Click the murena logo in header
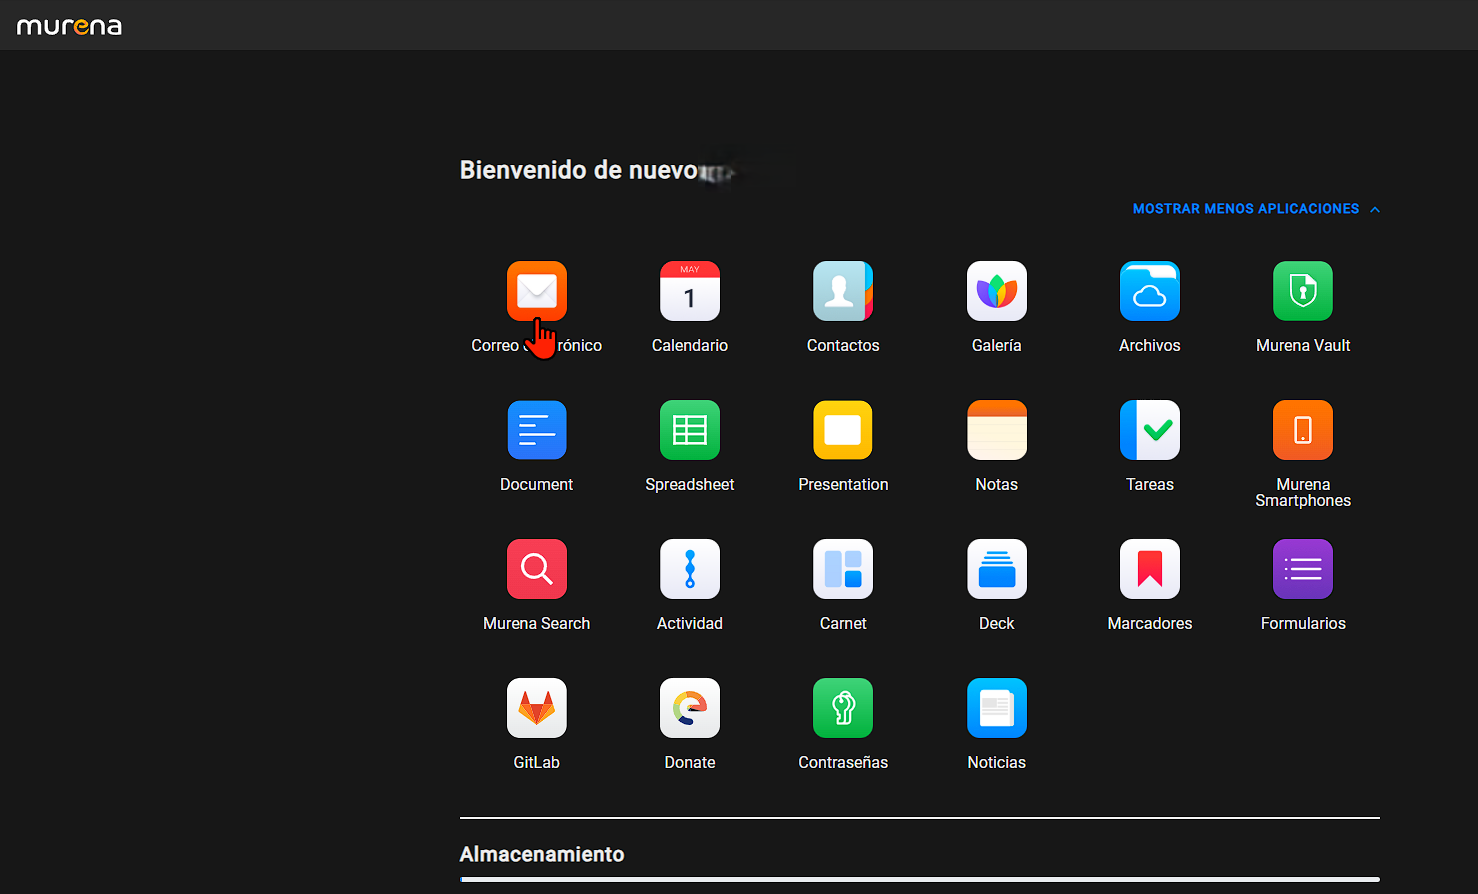The width and height of the screenshot is (1478, 894). pos(69,26)
